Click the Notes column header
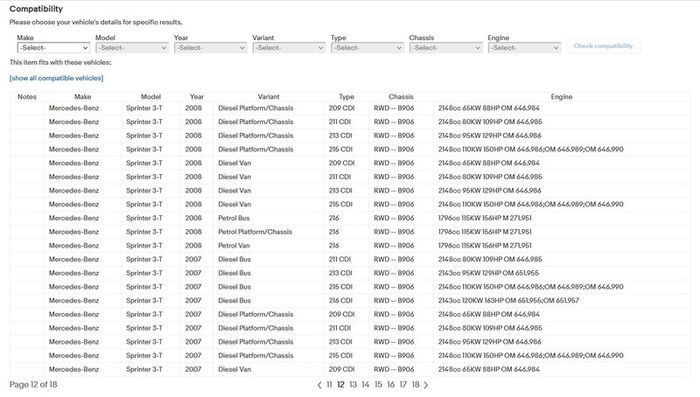Image resolution: width=700 pixels, height=397 pixels. (27, 96)
